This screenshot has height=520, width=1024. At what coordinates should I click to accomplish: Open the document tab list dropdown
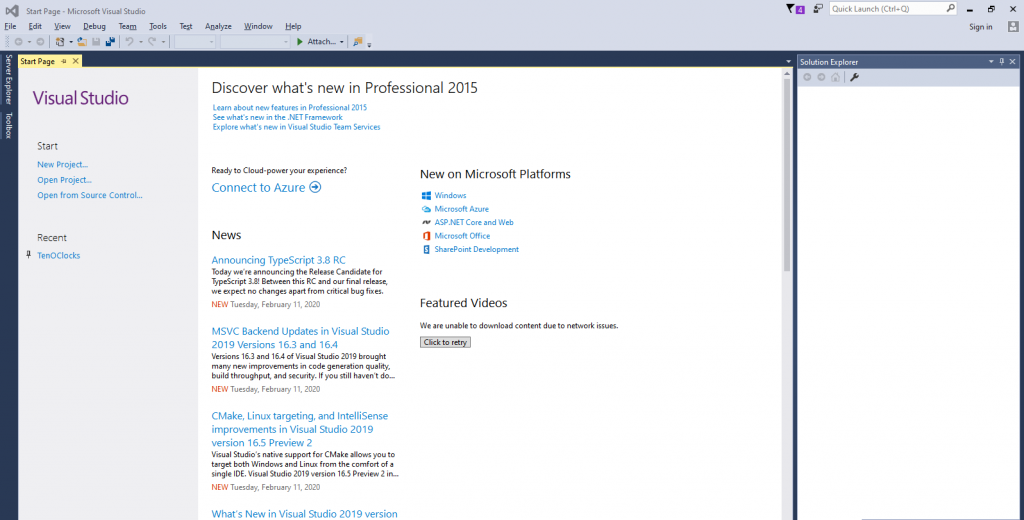(x=788, y=61)
